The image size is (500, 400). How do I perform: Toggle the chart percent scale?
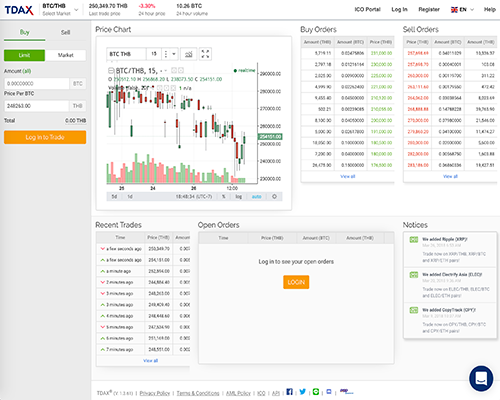(x=224, y=197)
